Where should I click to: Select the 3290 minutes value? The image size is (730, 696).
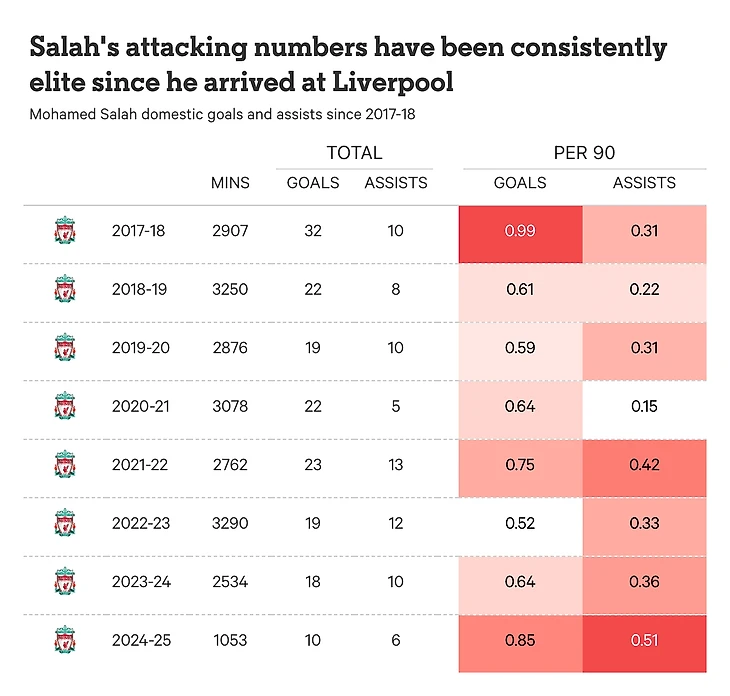[x=230, y=523]
